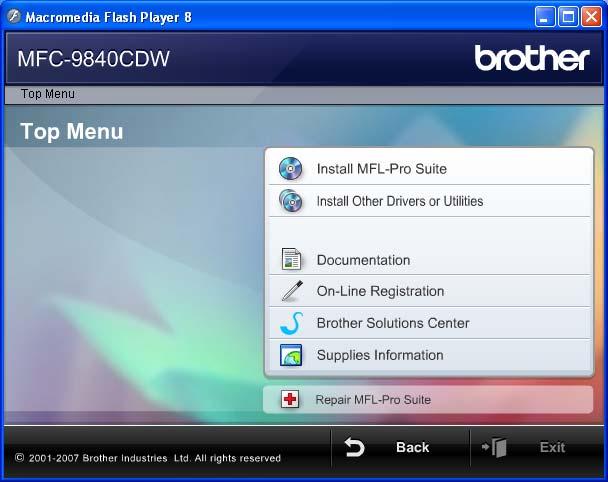Click the Macromedia Flash Player 8 title
Viewport: 608px width, 482px height.
[109, 17]
